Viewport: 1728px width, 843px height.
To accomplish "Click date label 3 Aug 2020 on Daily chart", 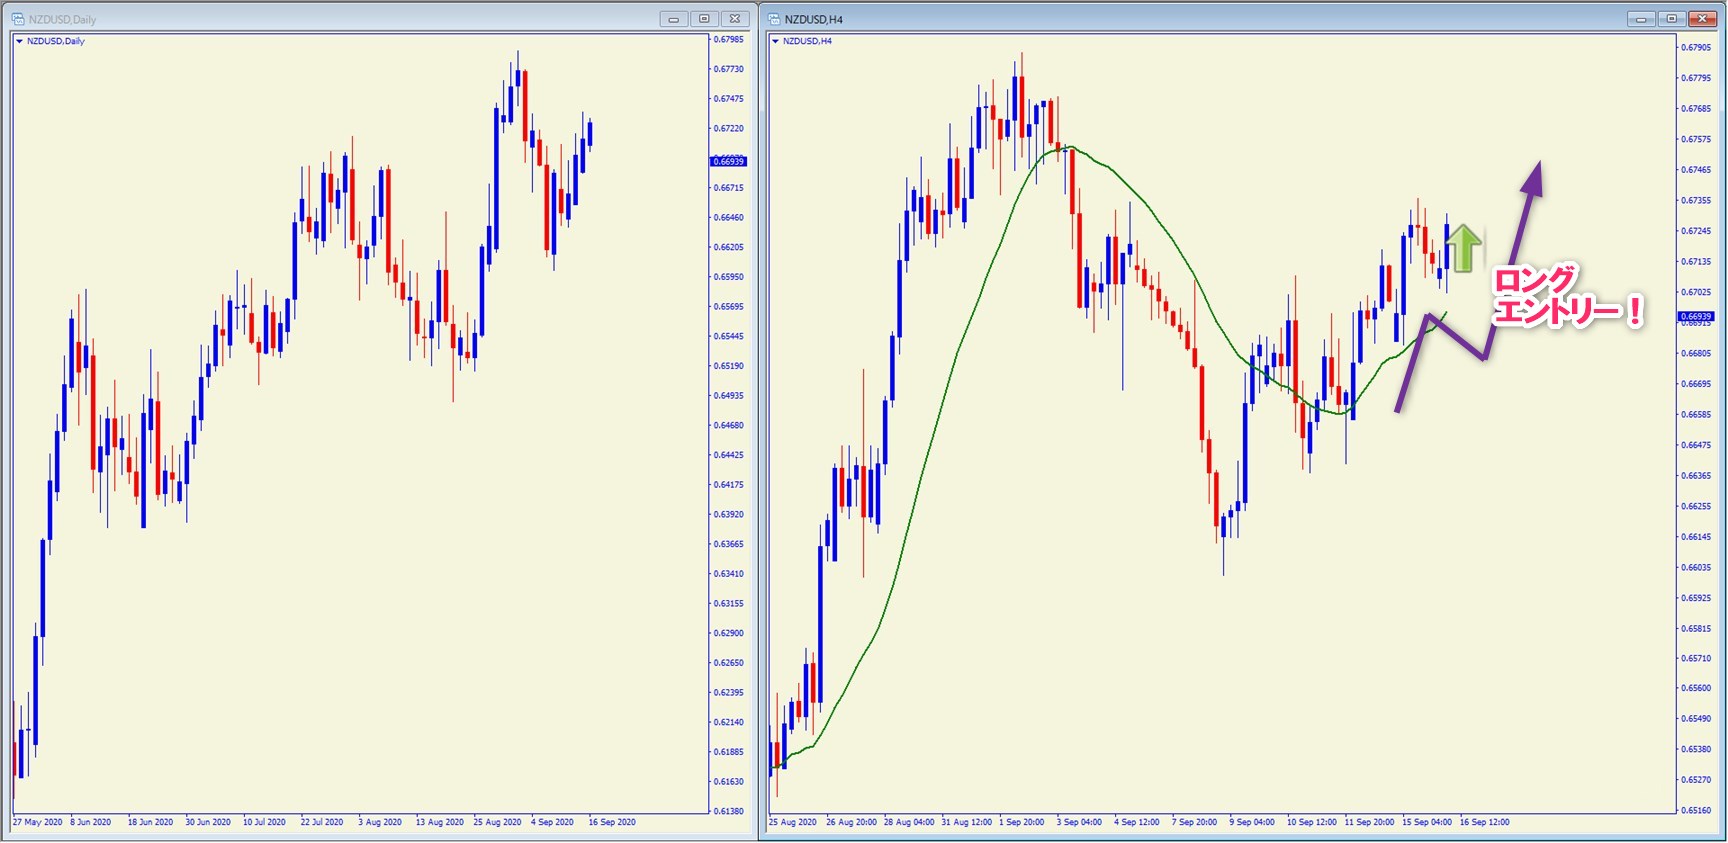I will 380,822.
